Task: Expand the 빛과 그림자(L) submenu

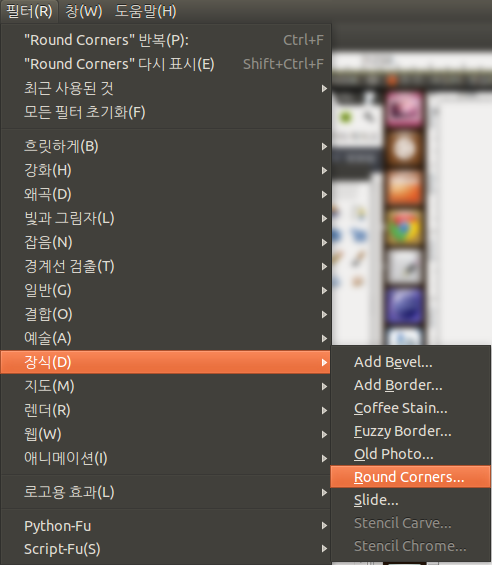Action: (166, 218)
